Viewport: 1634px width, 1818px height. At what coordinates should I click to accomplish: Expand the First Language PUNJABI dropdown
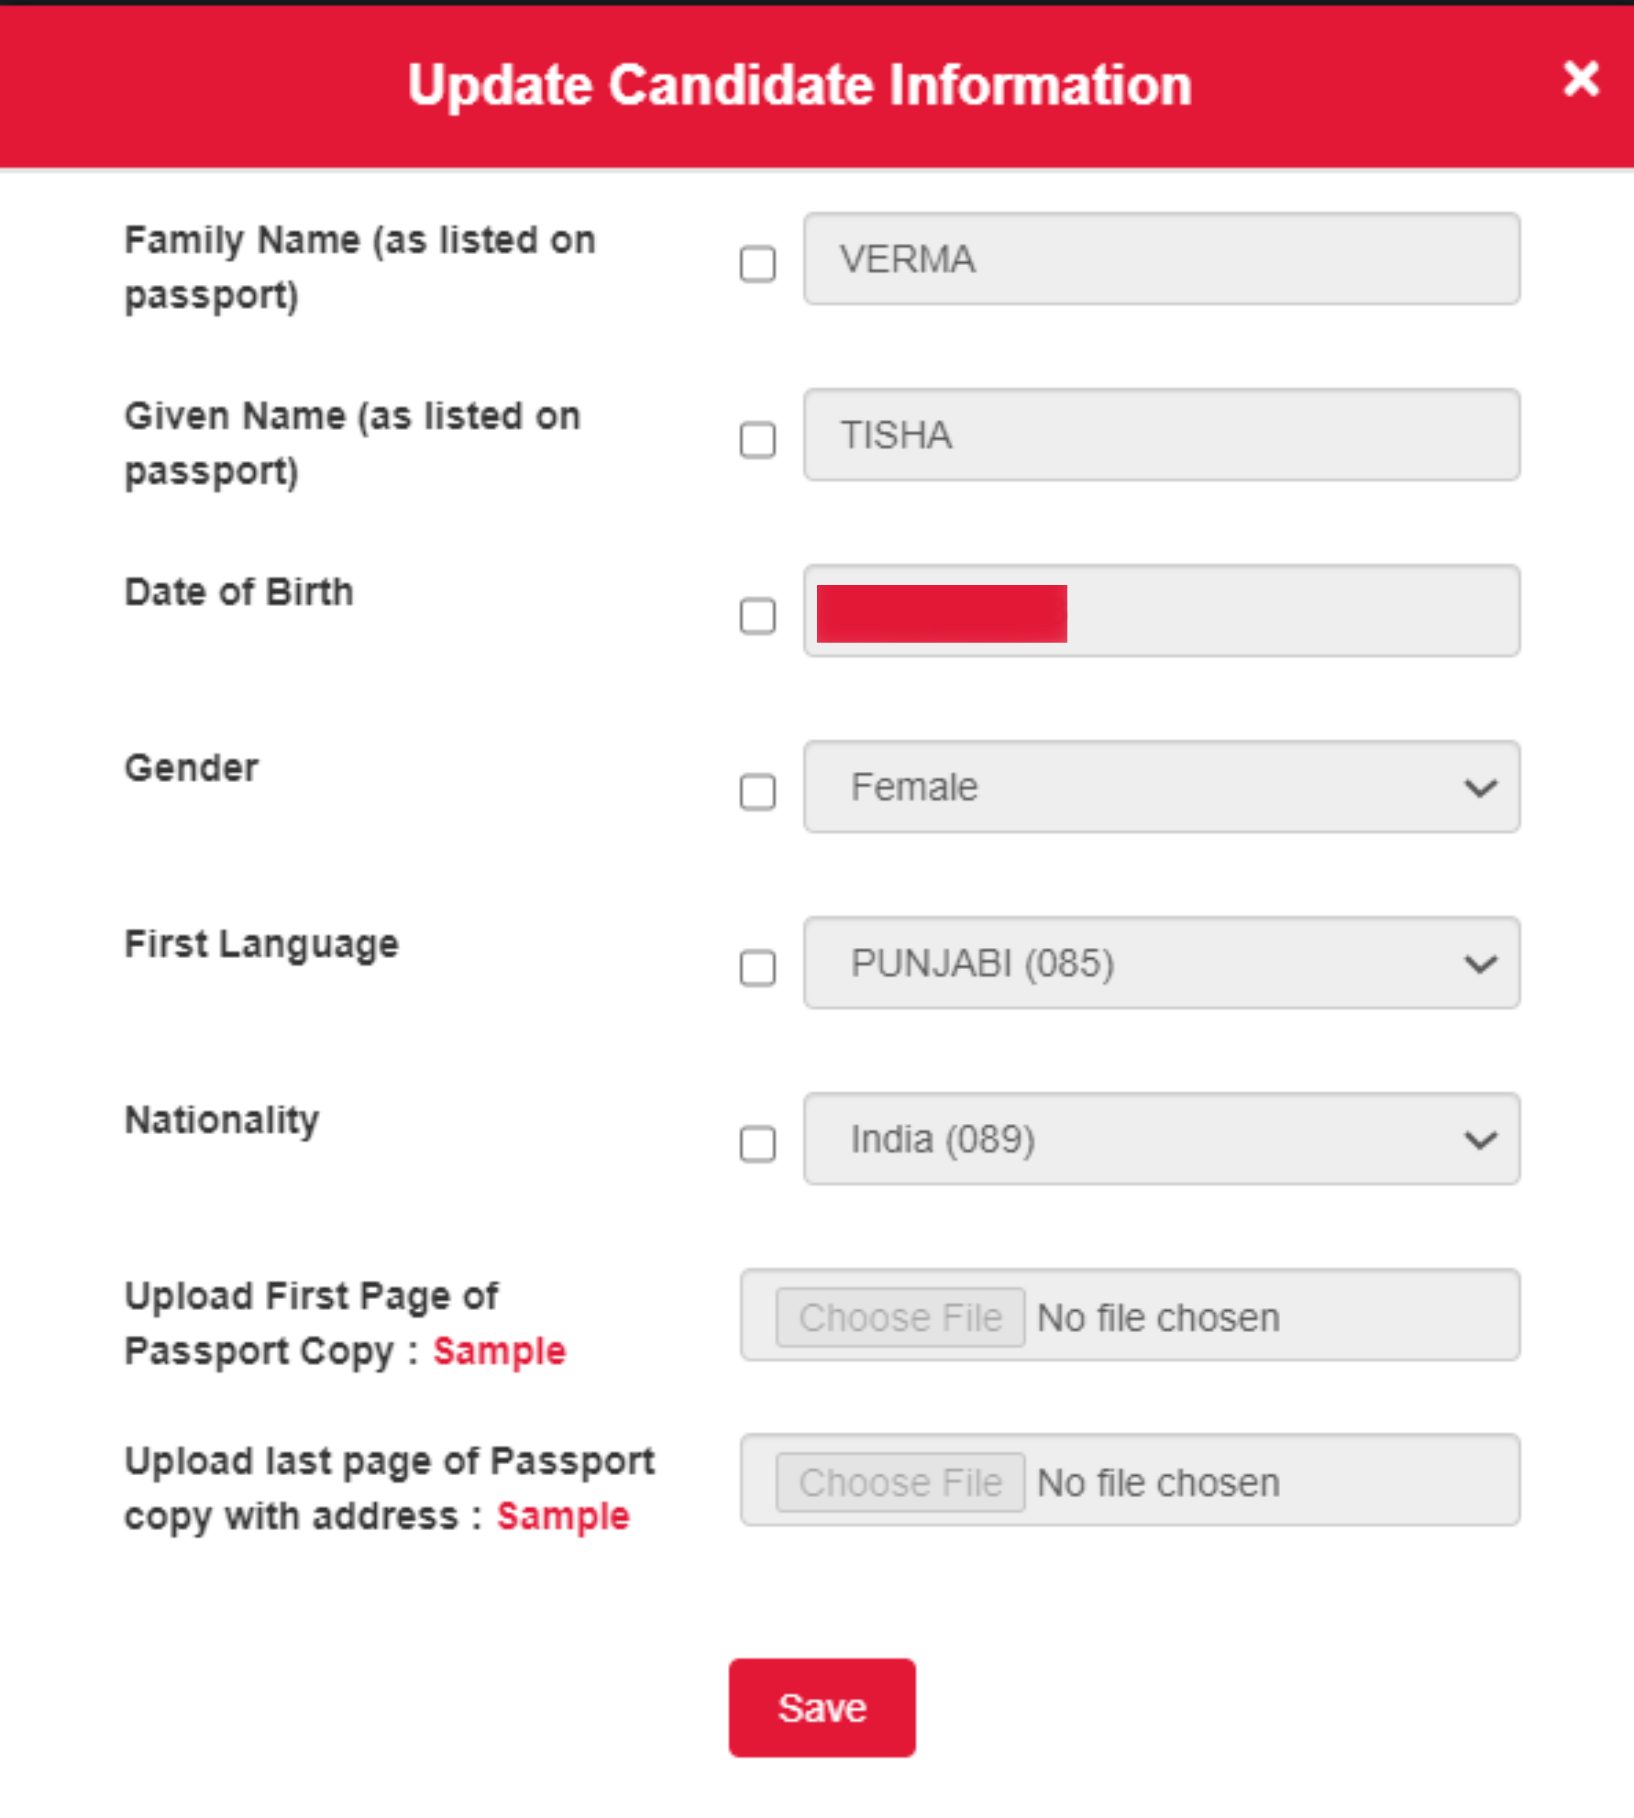pos(1160,963)
